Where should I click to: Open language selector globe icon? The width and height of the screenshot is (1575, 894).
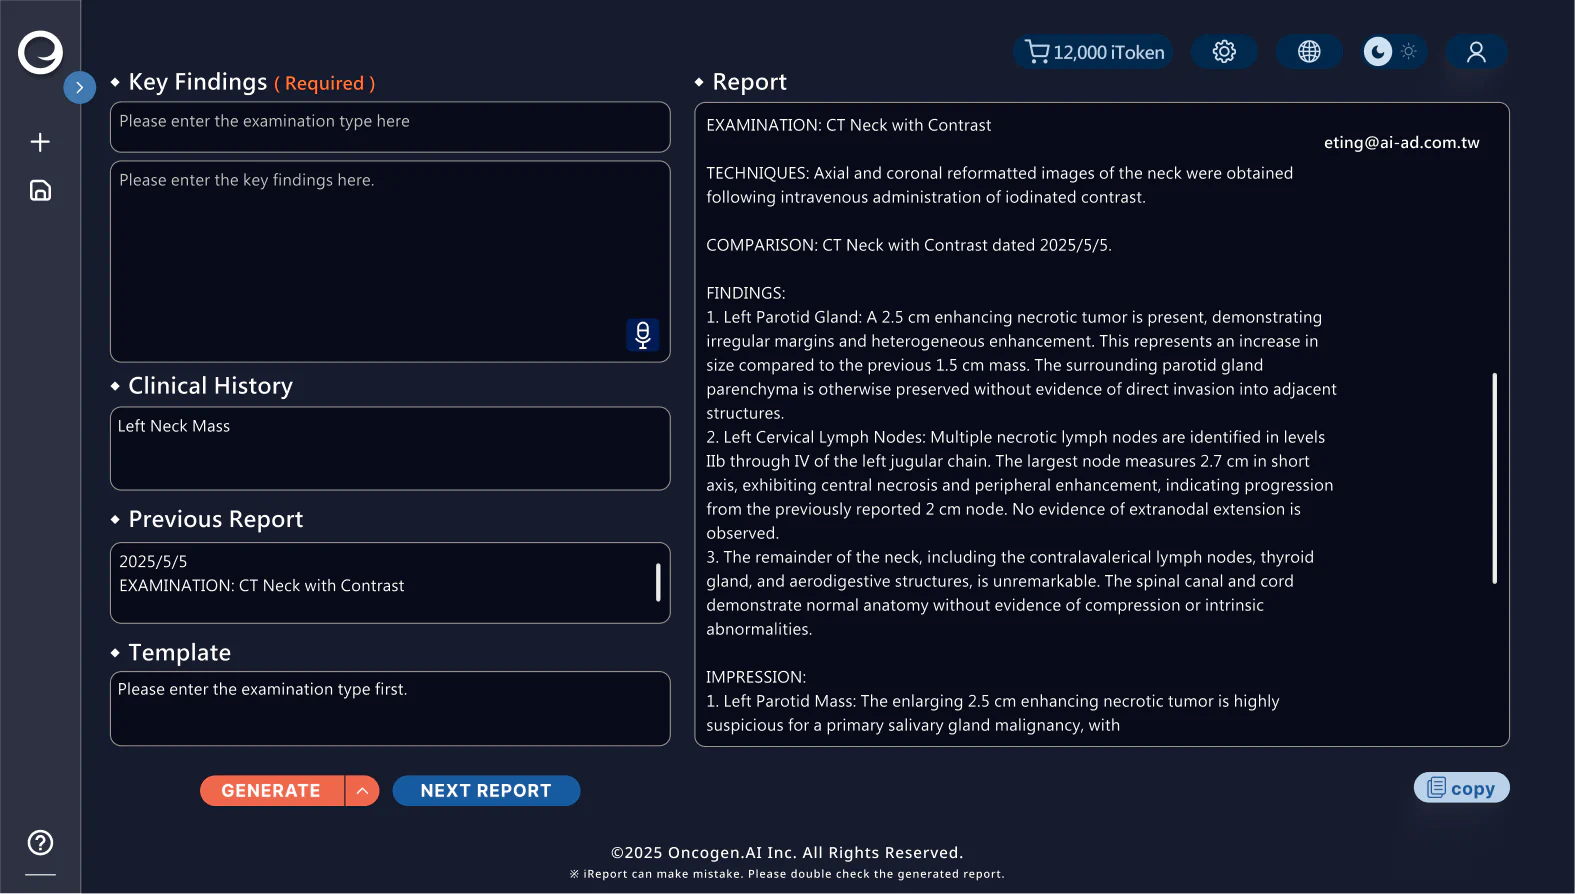[x=1308, y=52]
